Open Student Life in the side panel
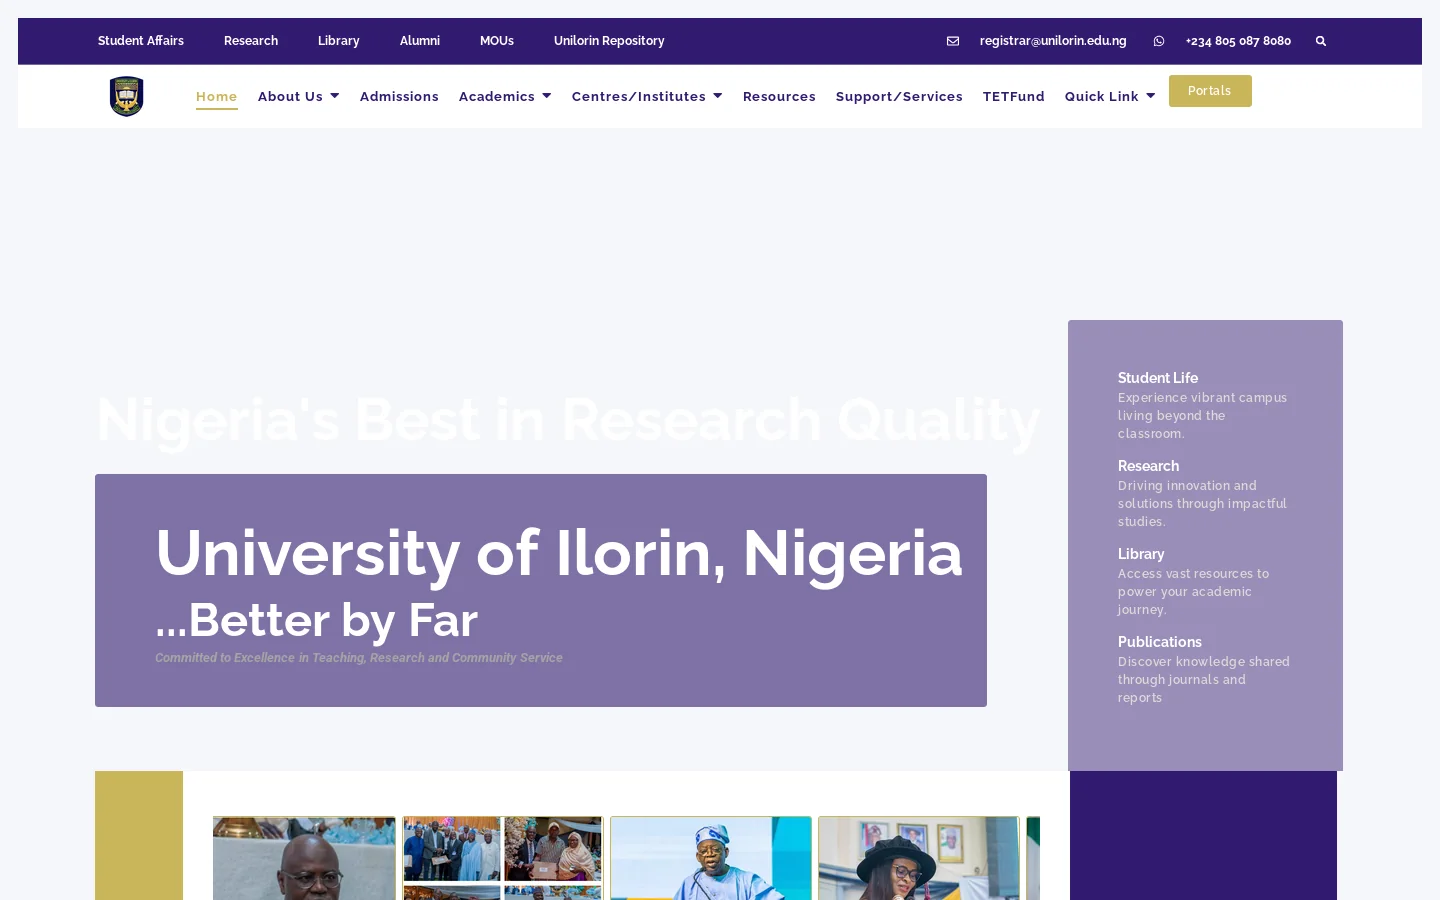This screenshot has height=900, width=1440. click(1158, 378)
